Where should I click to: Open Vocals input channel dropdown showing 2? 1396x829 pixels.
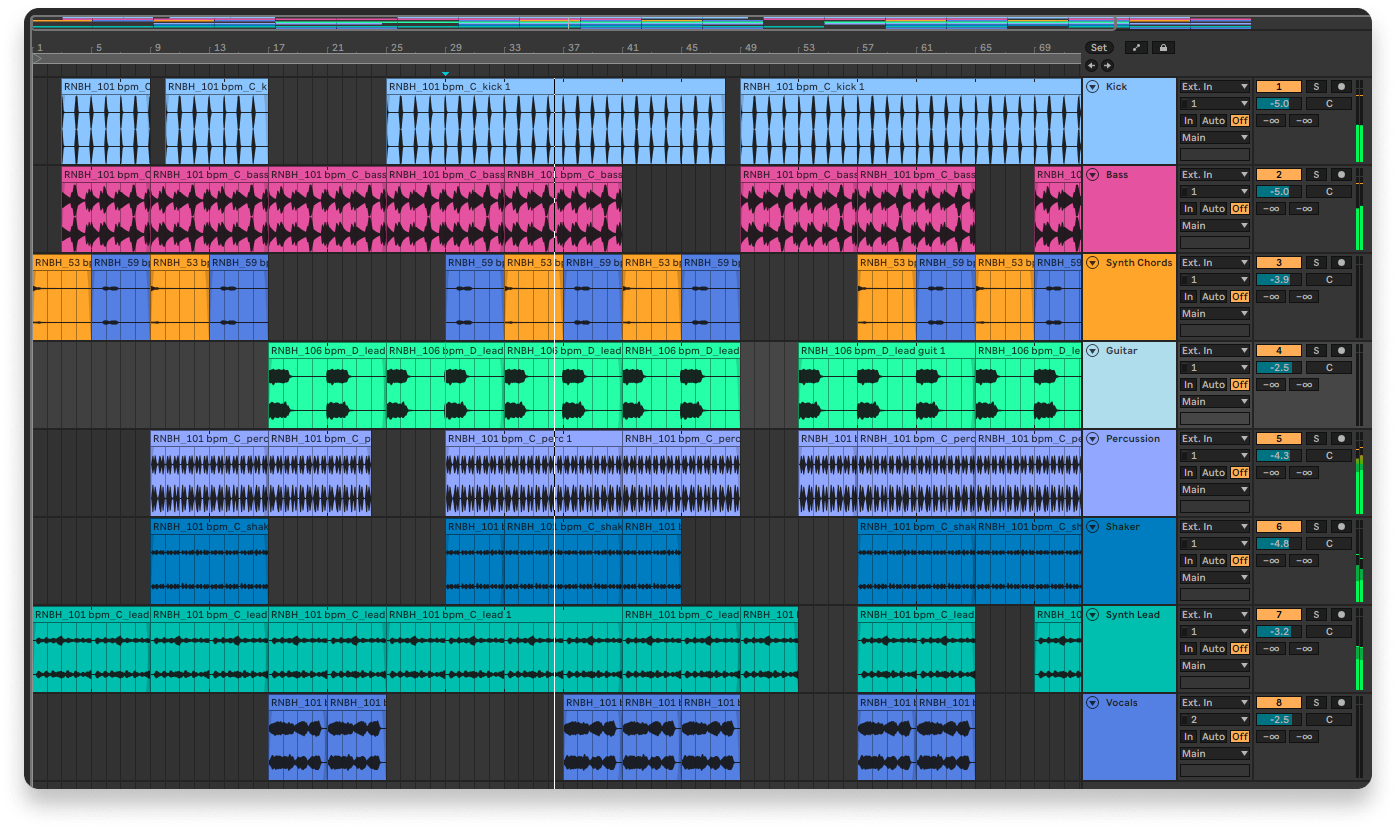(1215, 720)
